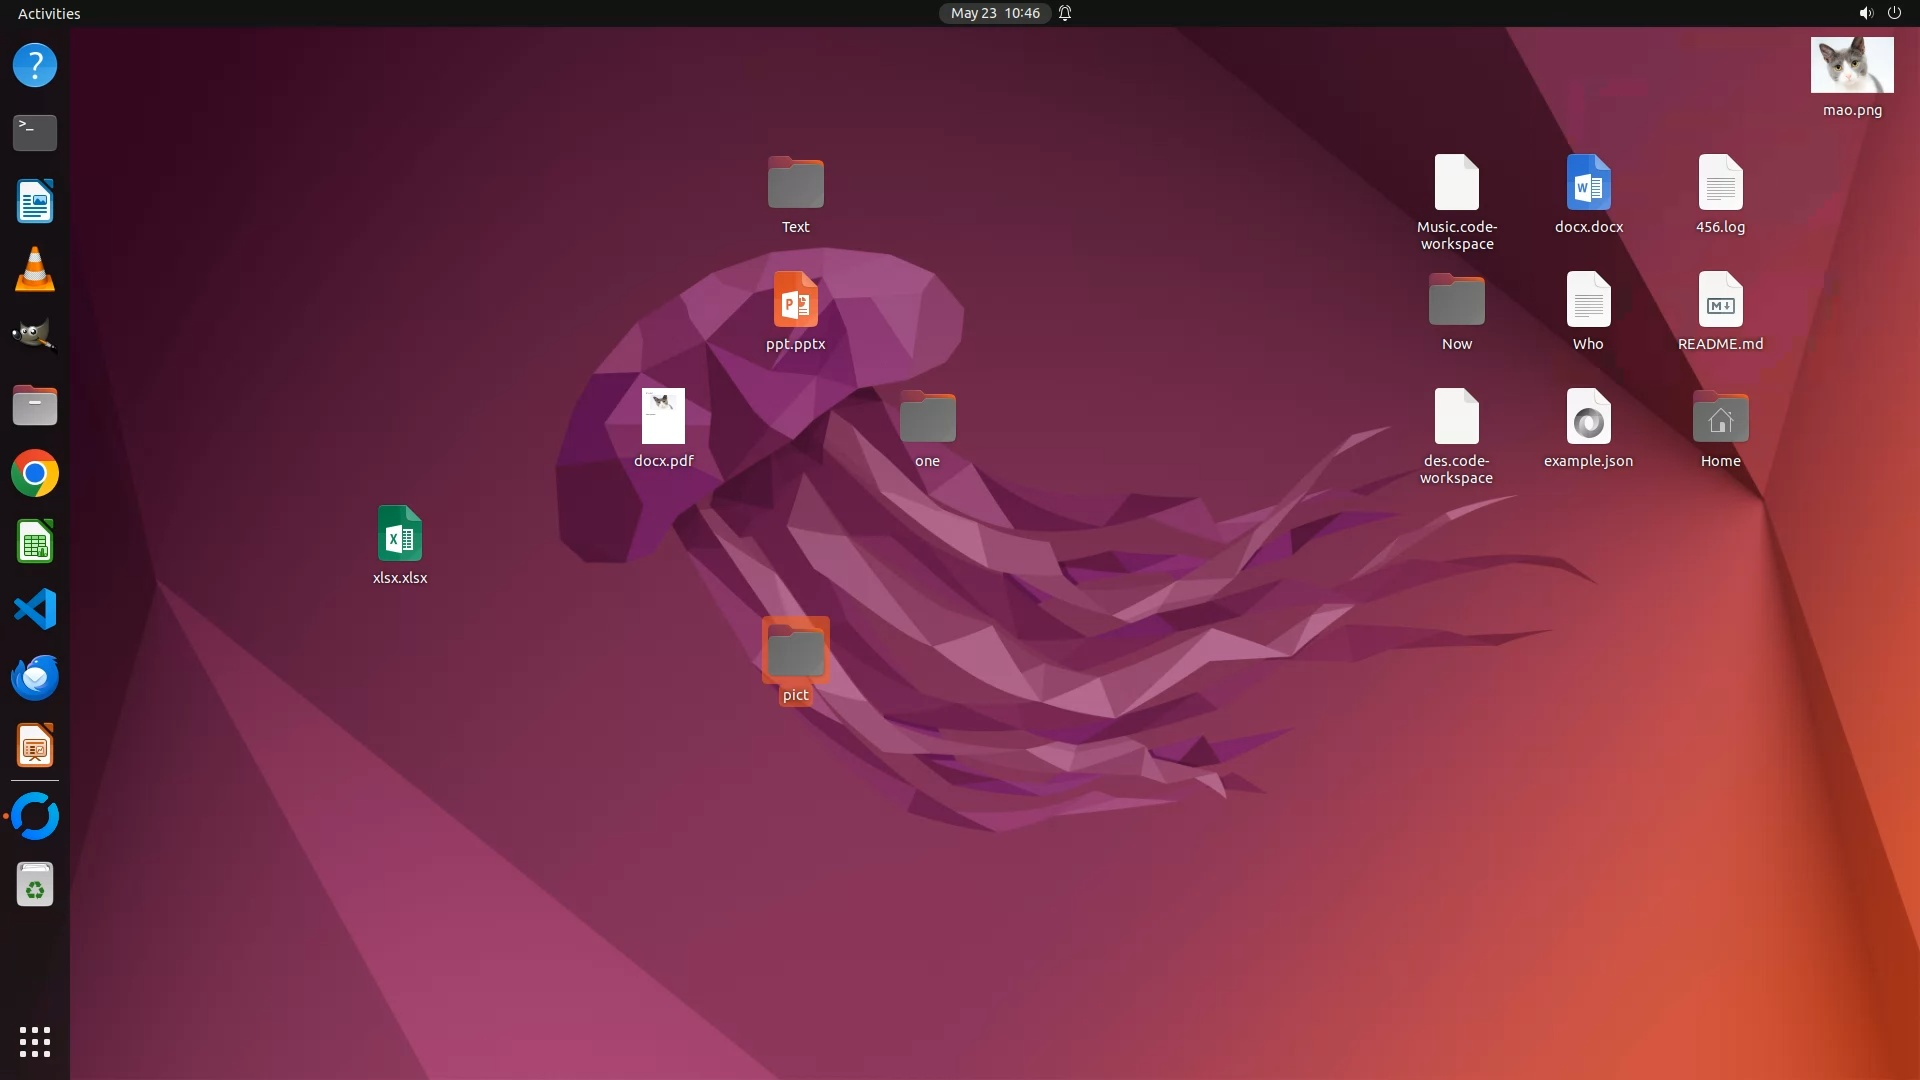Open the date and time calendar menu
The height and width of the screenshot is (1080, 1920).
994,13
